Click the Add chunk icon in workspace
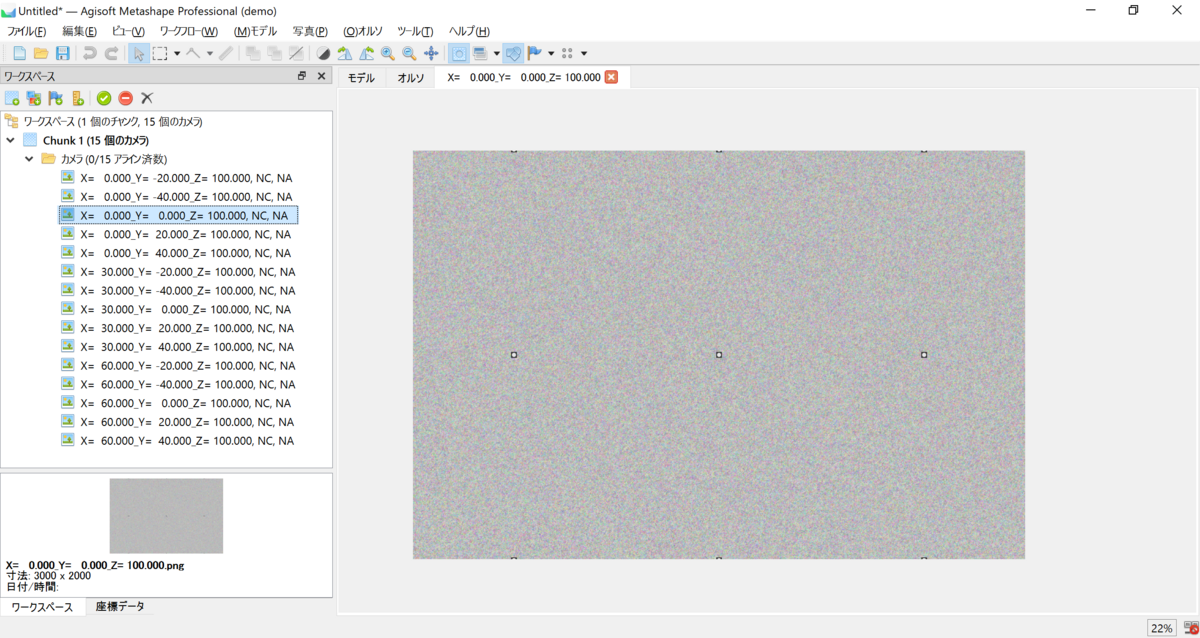This screenshot has height=638, width=1200. pos(12,98)
